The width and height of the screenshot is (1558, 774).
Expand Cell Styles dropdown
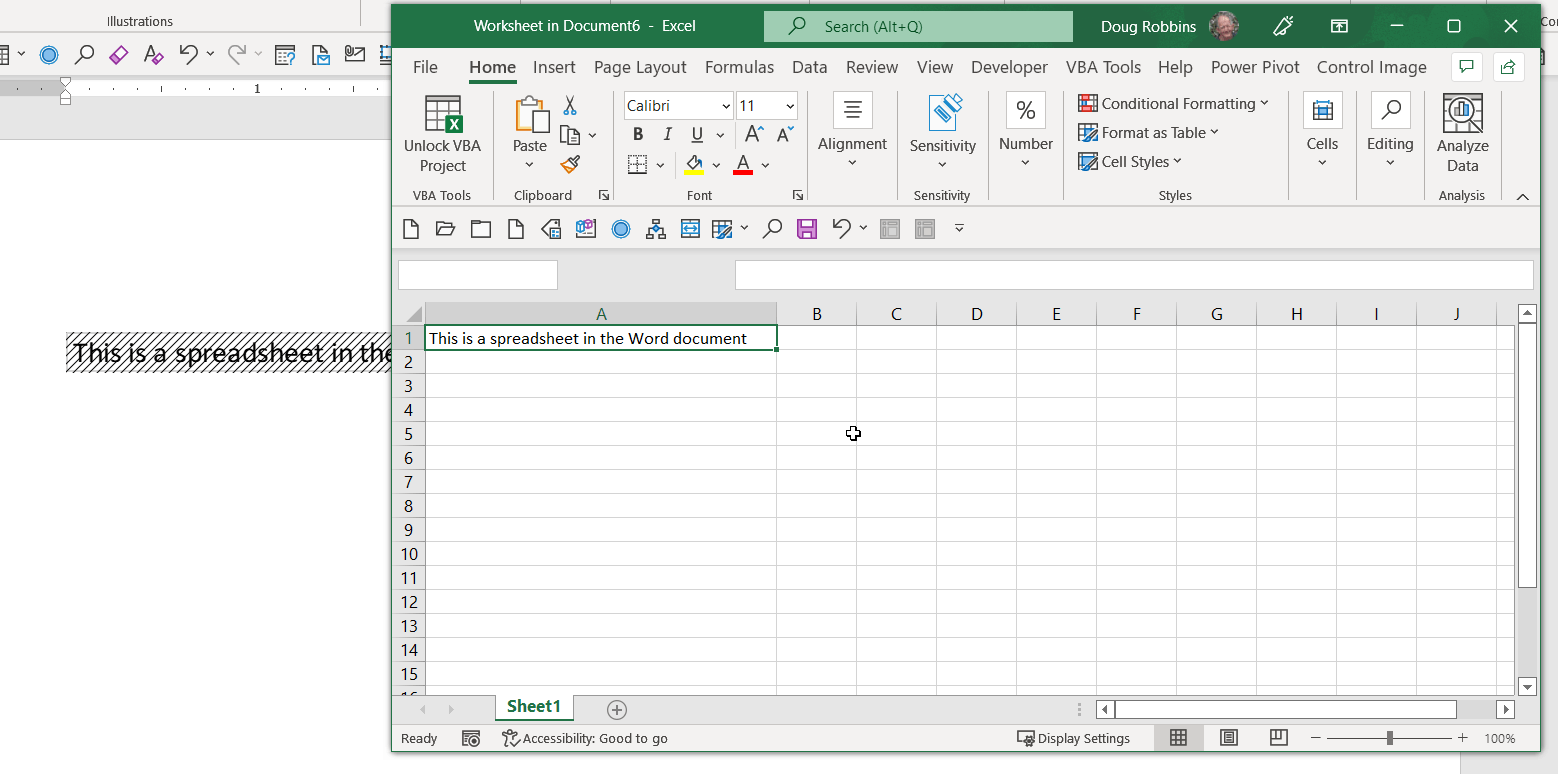coord(1130,161)
